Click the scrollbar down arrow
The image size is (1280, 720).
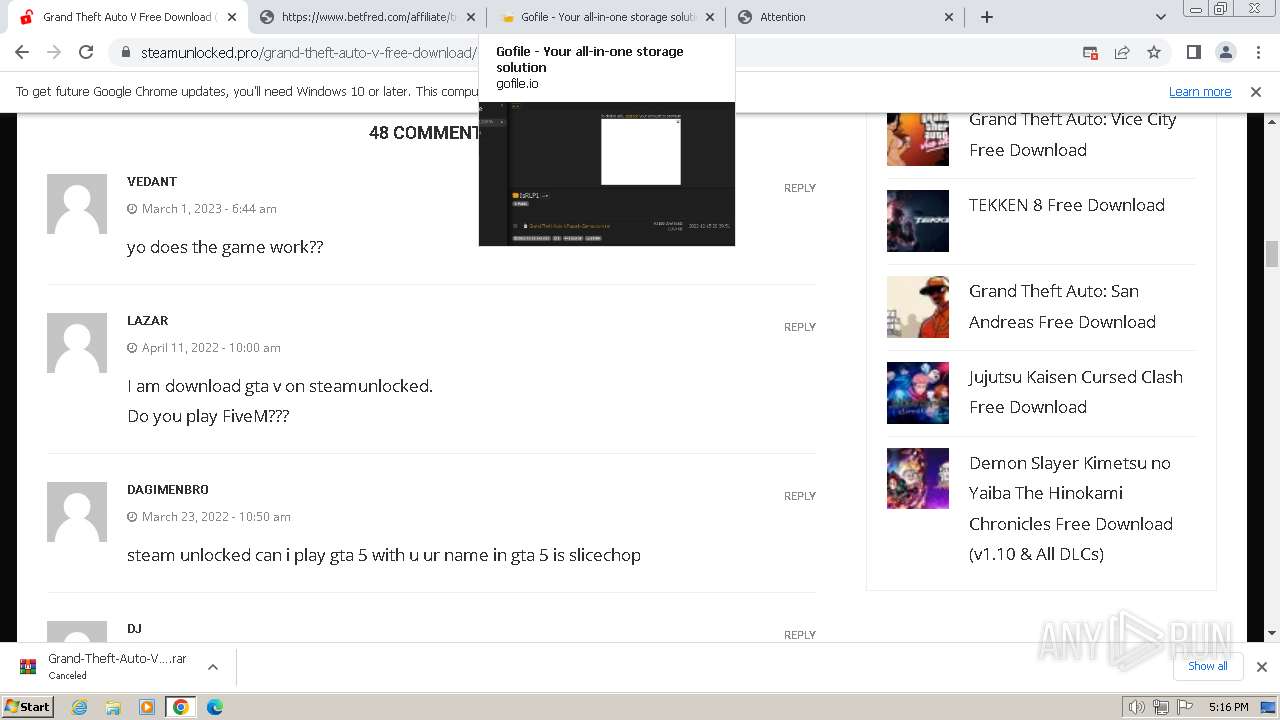click(x=1272, y=633)
